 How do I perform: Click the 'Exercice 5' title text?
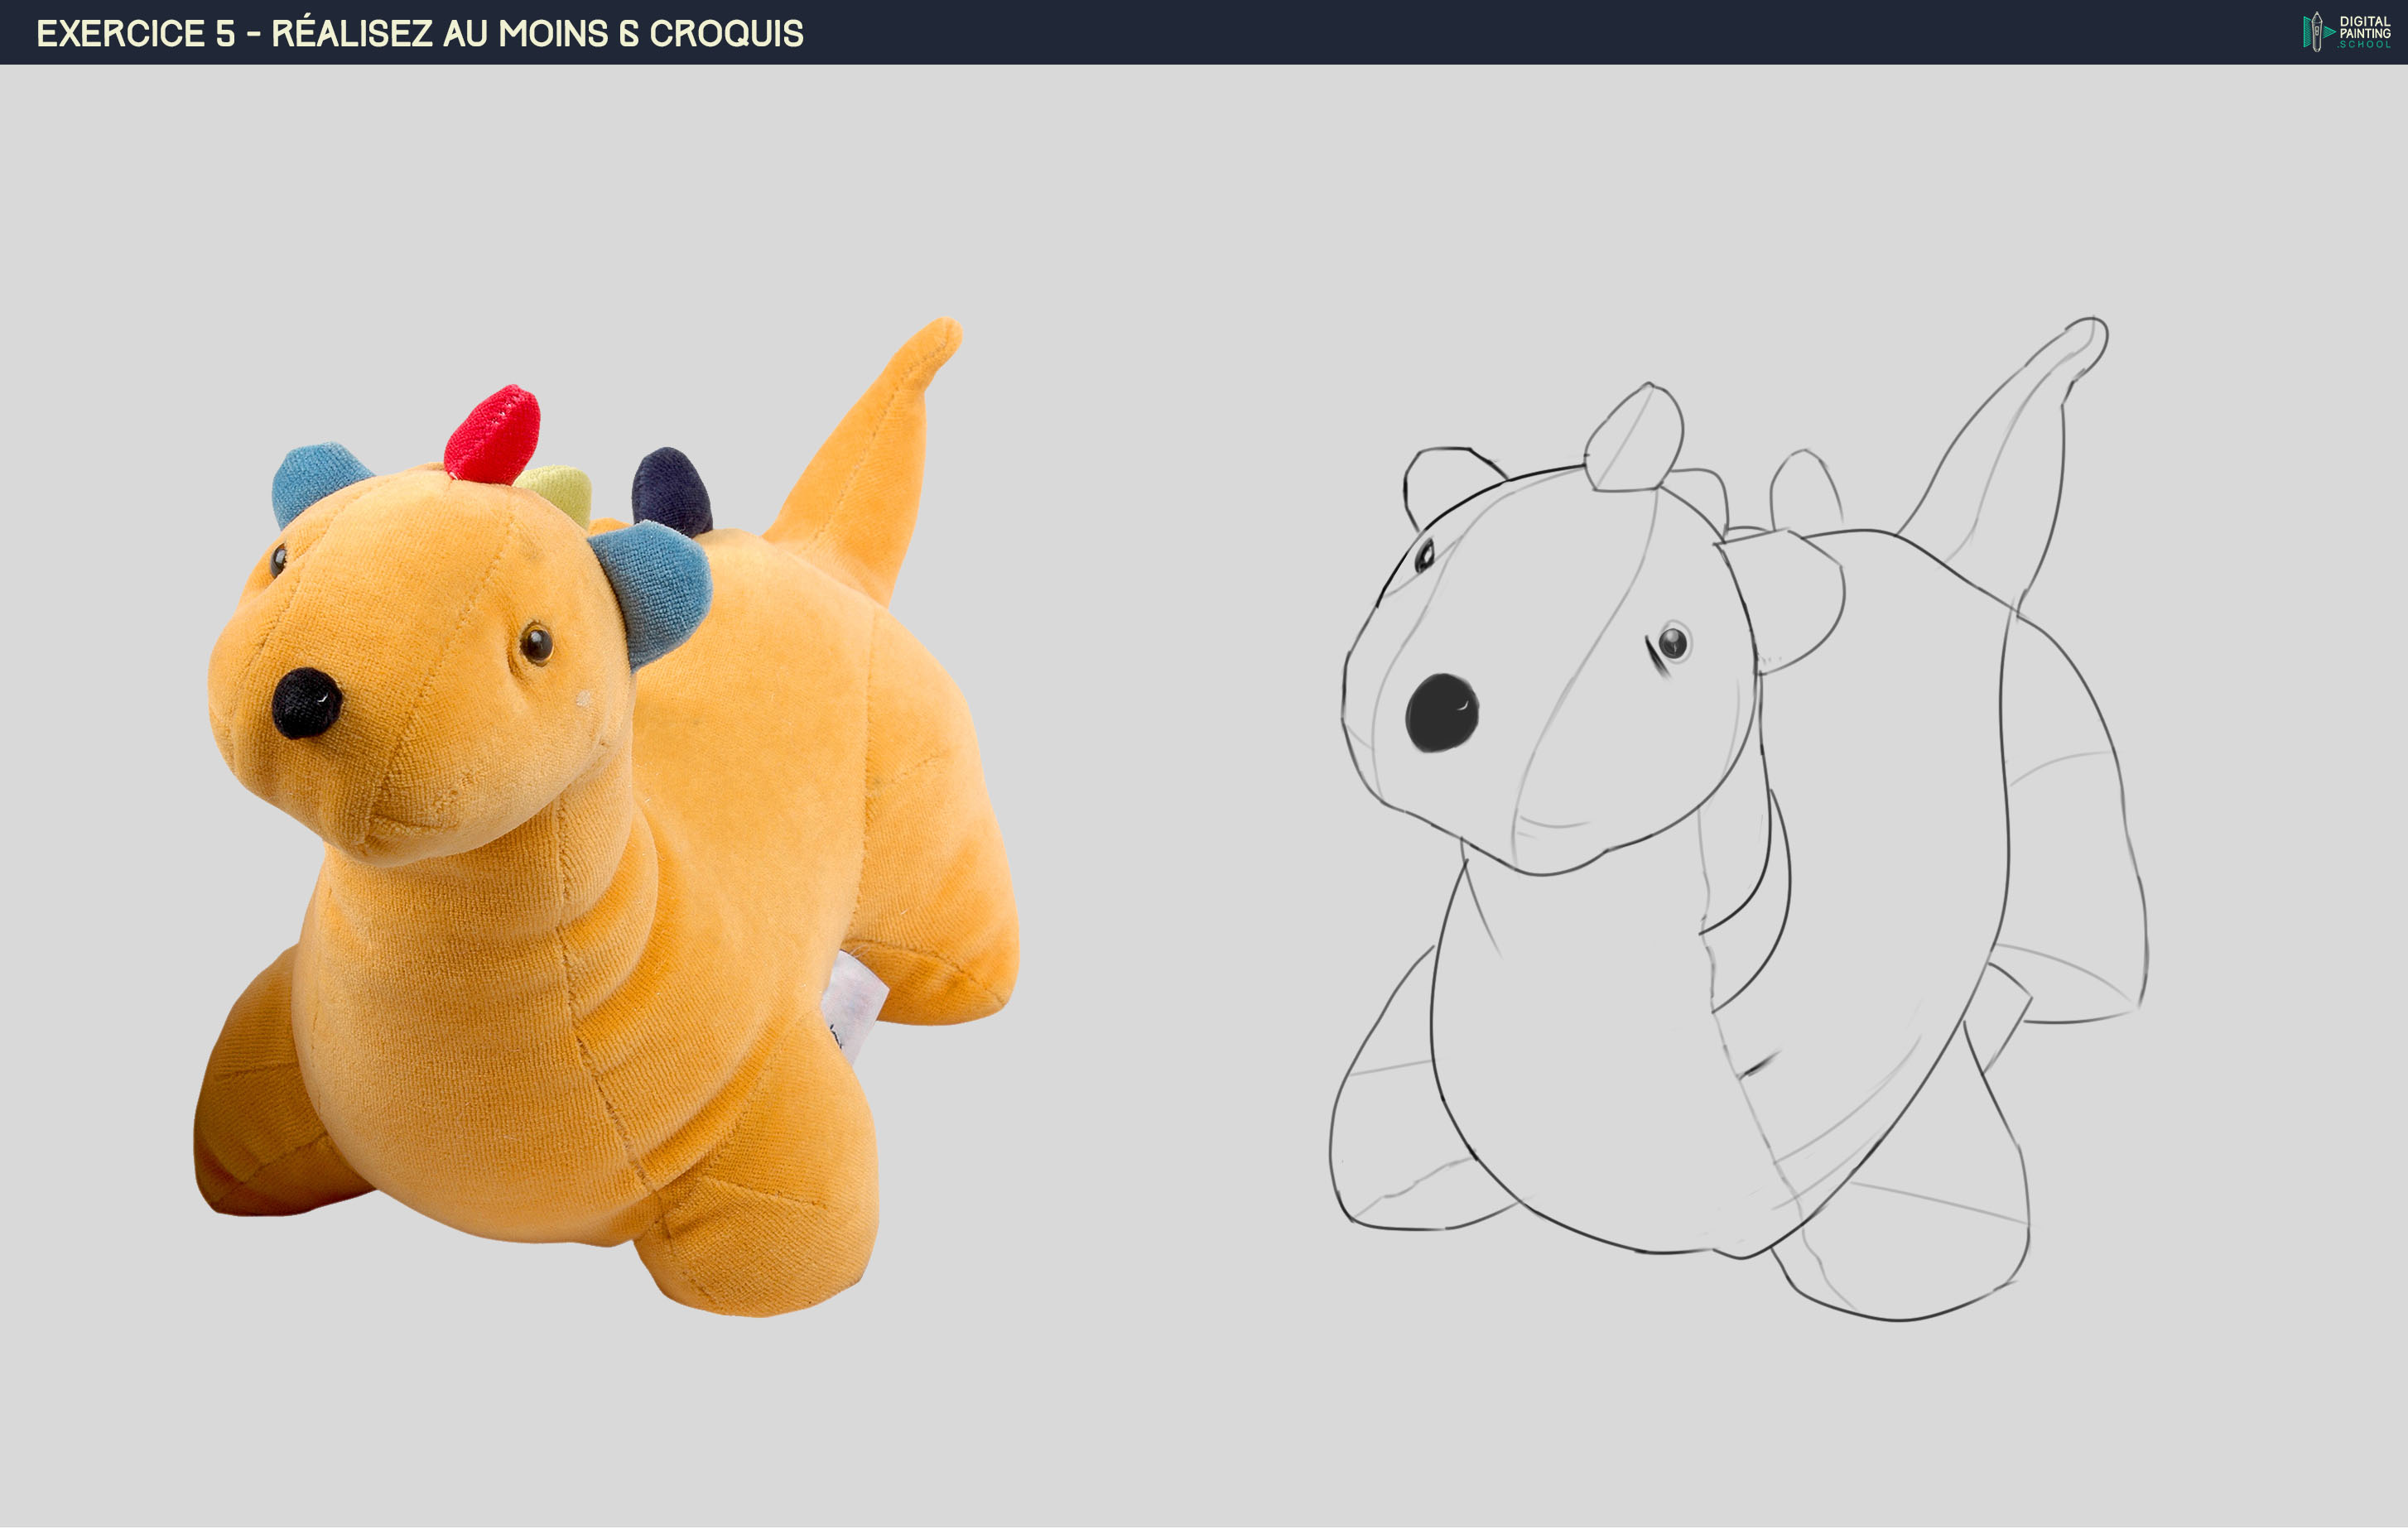135,33
